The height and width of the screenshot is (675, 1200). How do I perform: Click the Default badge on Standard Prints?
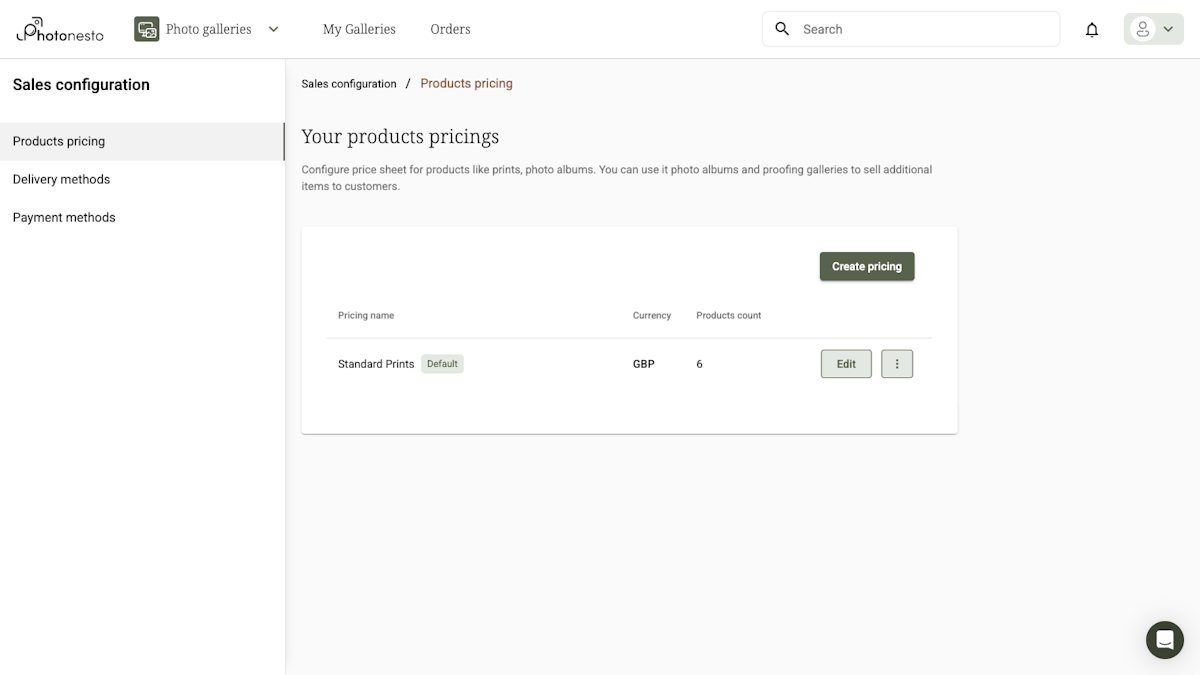coord(442,363)
